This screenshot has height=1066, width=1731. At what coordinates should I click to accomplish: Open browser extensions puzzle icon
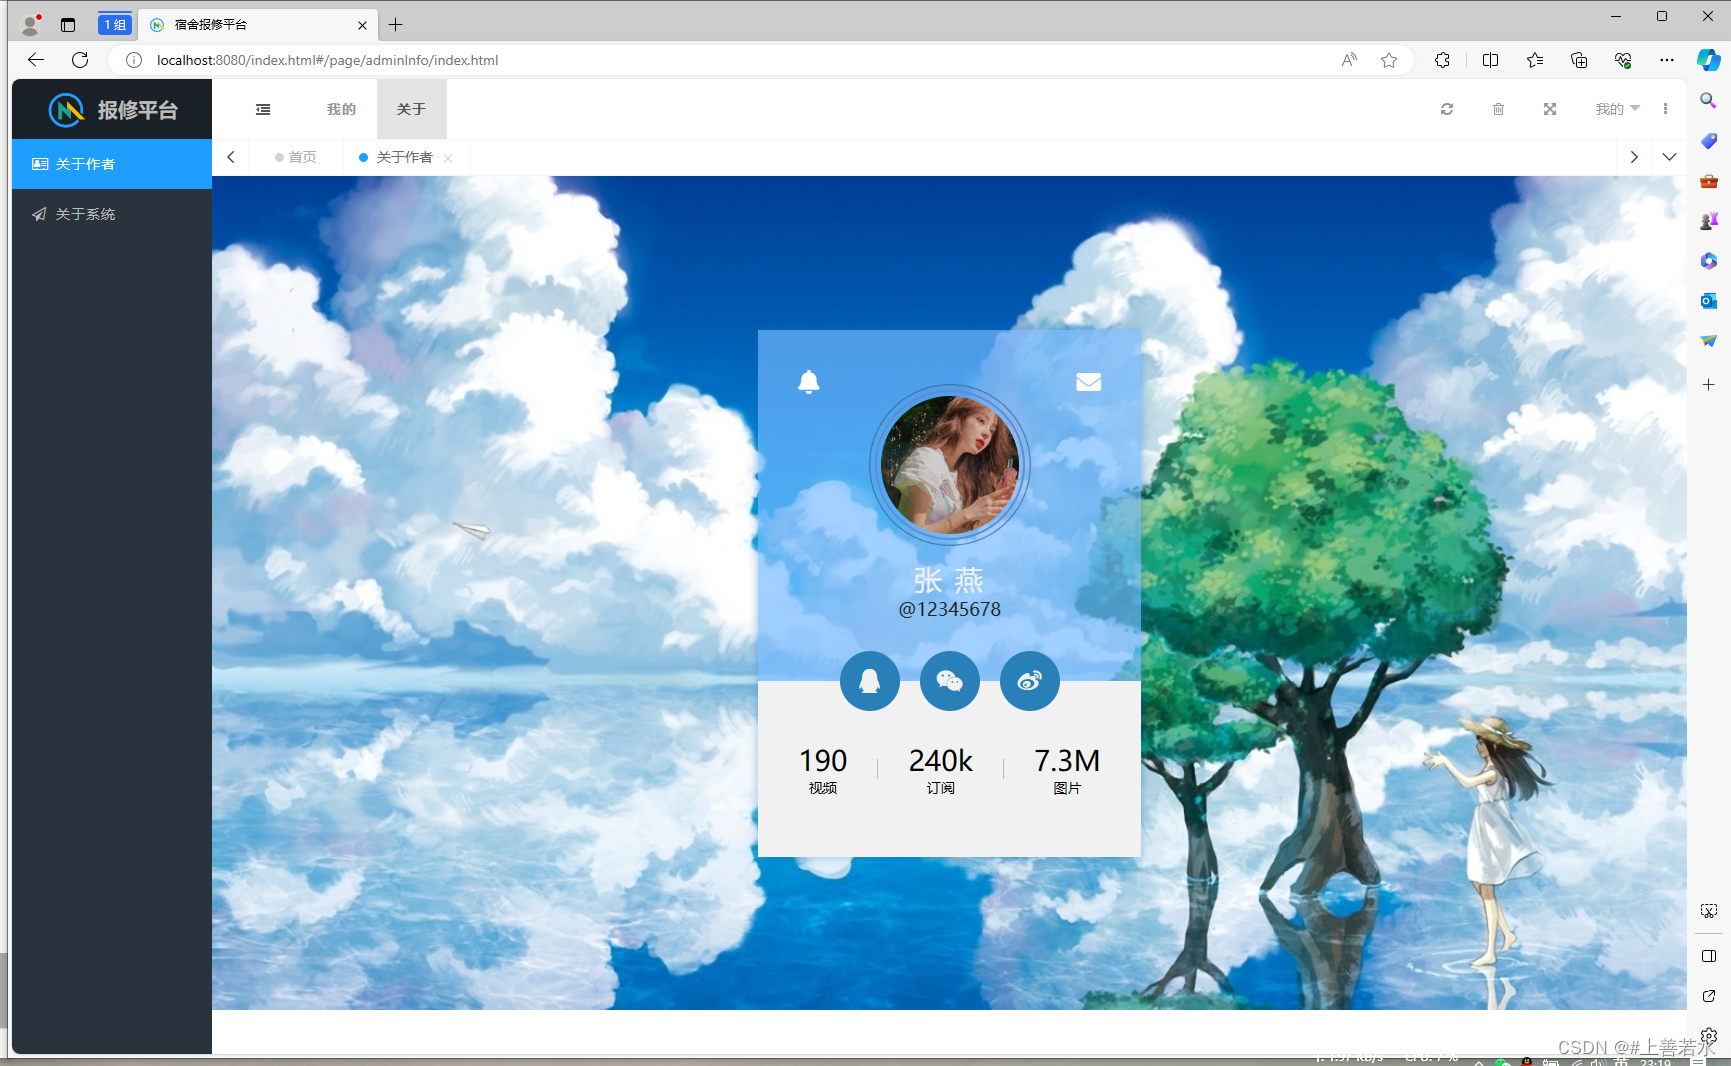coord(1442,60)
